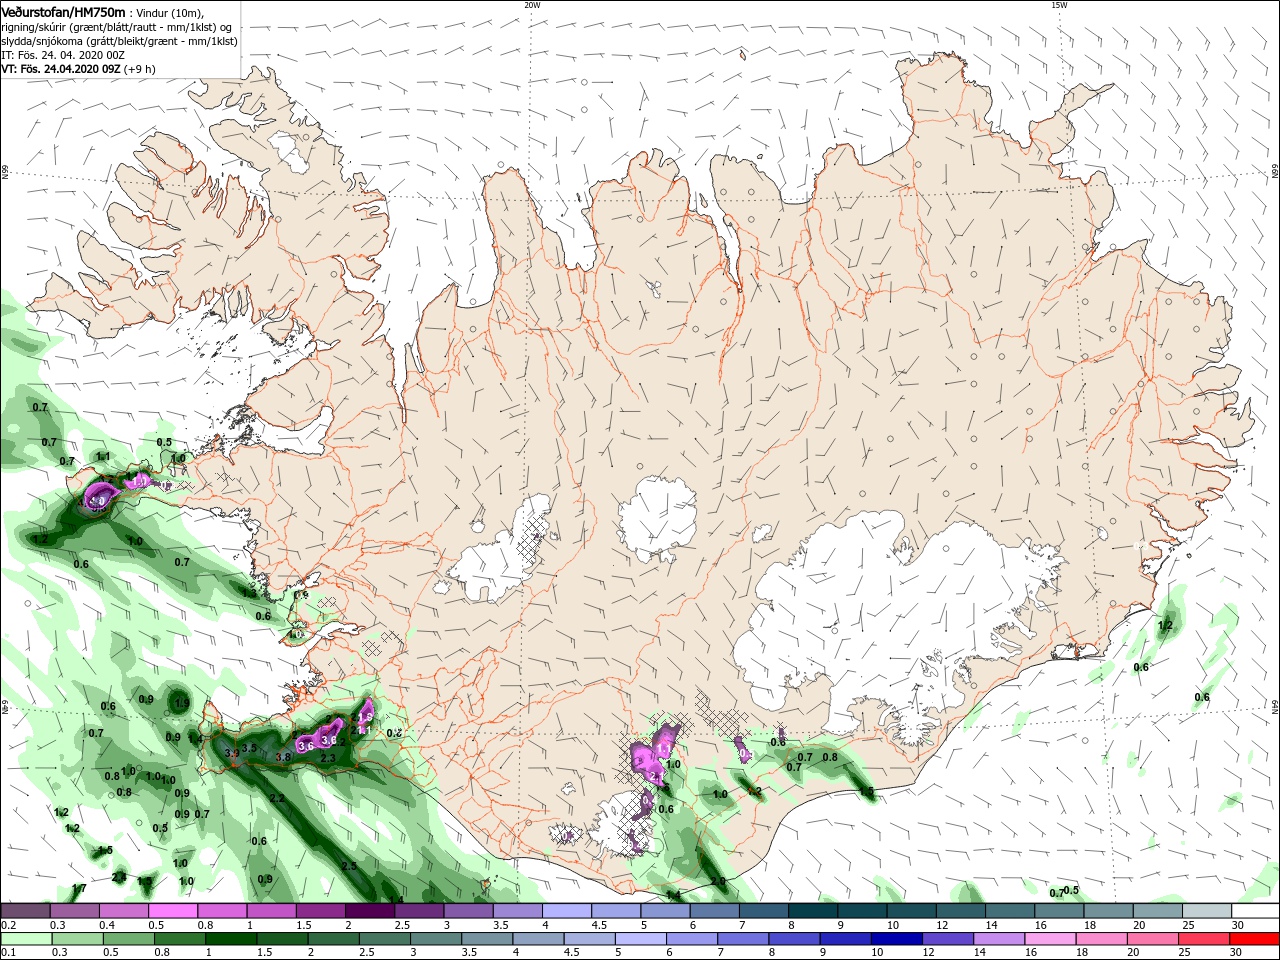This screenshot has width=1280, height=960.
Task: Click the 15W longitude label
Action: coord(1059,5)
